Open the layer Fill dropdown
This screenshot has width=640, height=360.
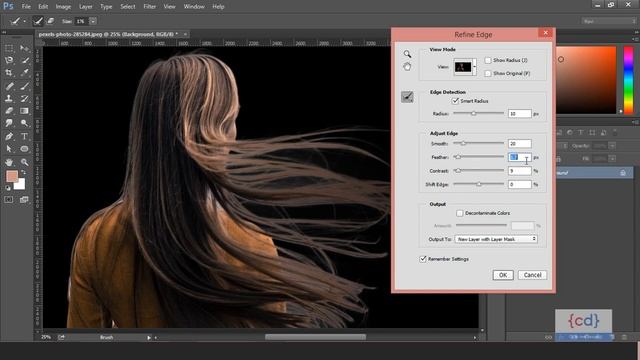(x=612, y=159)
